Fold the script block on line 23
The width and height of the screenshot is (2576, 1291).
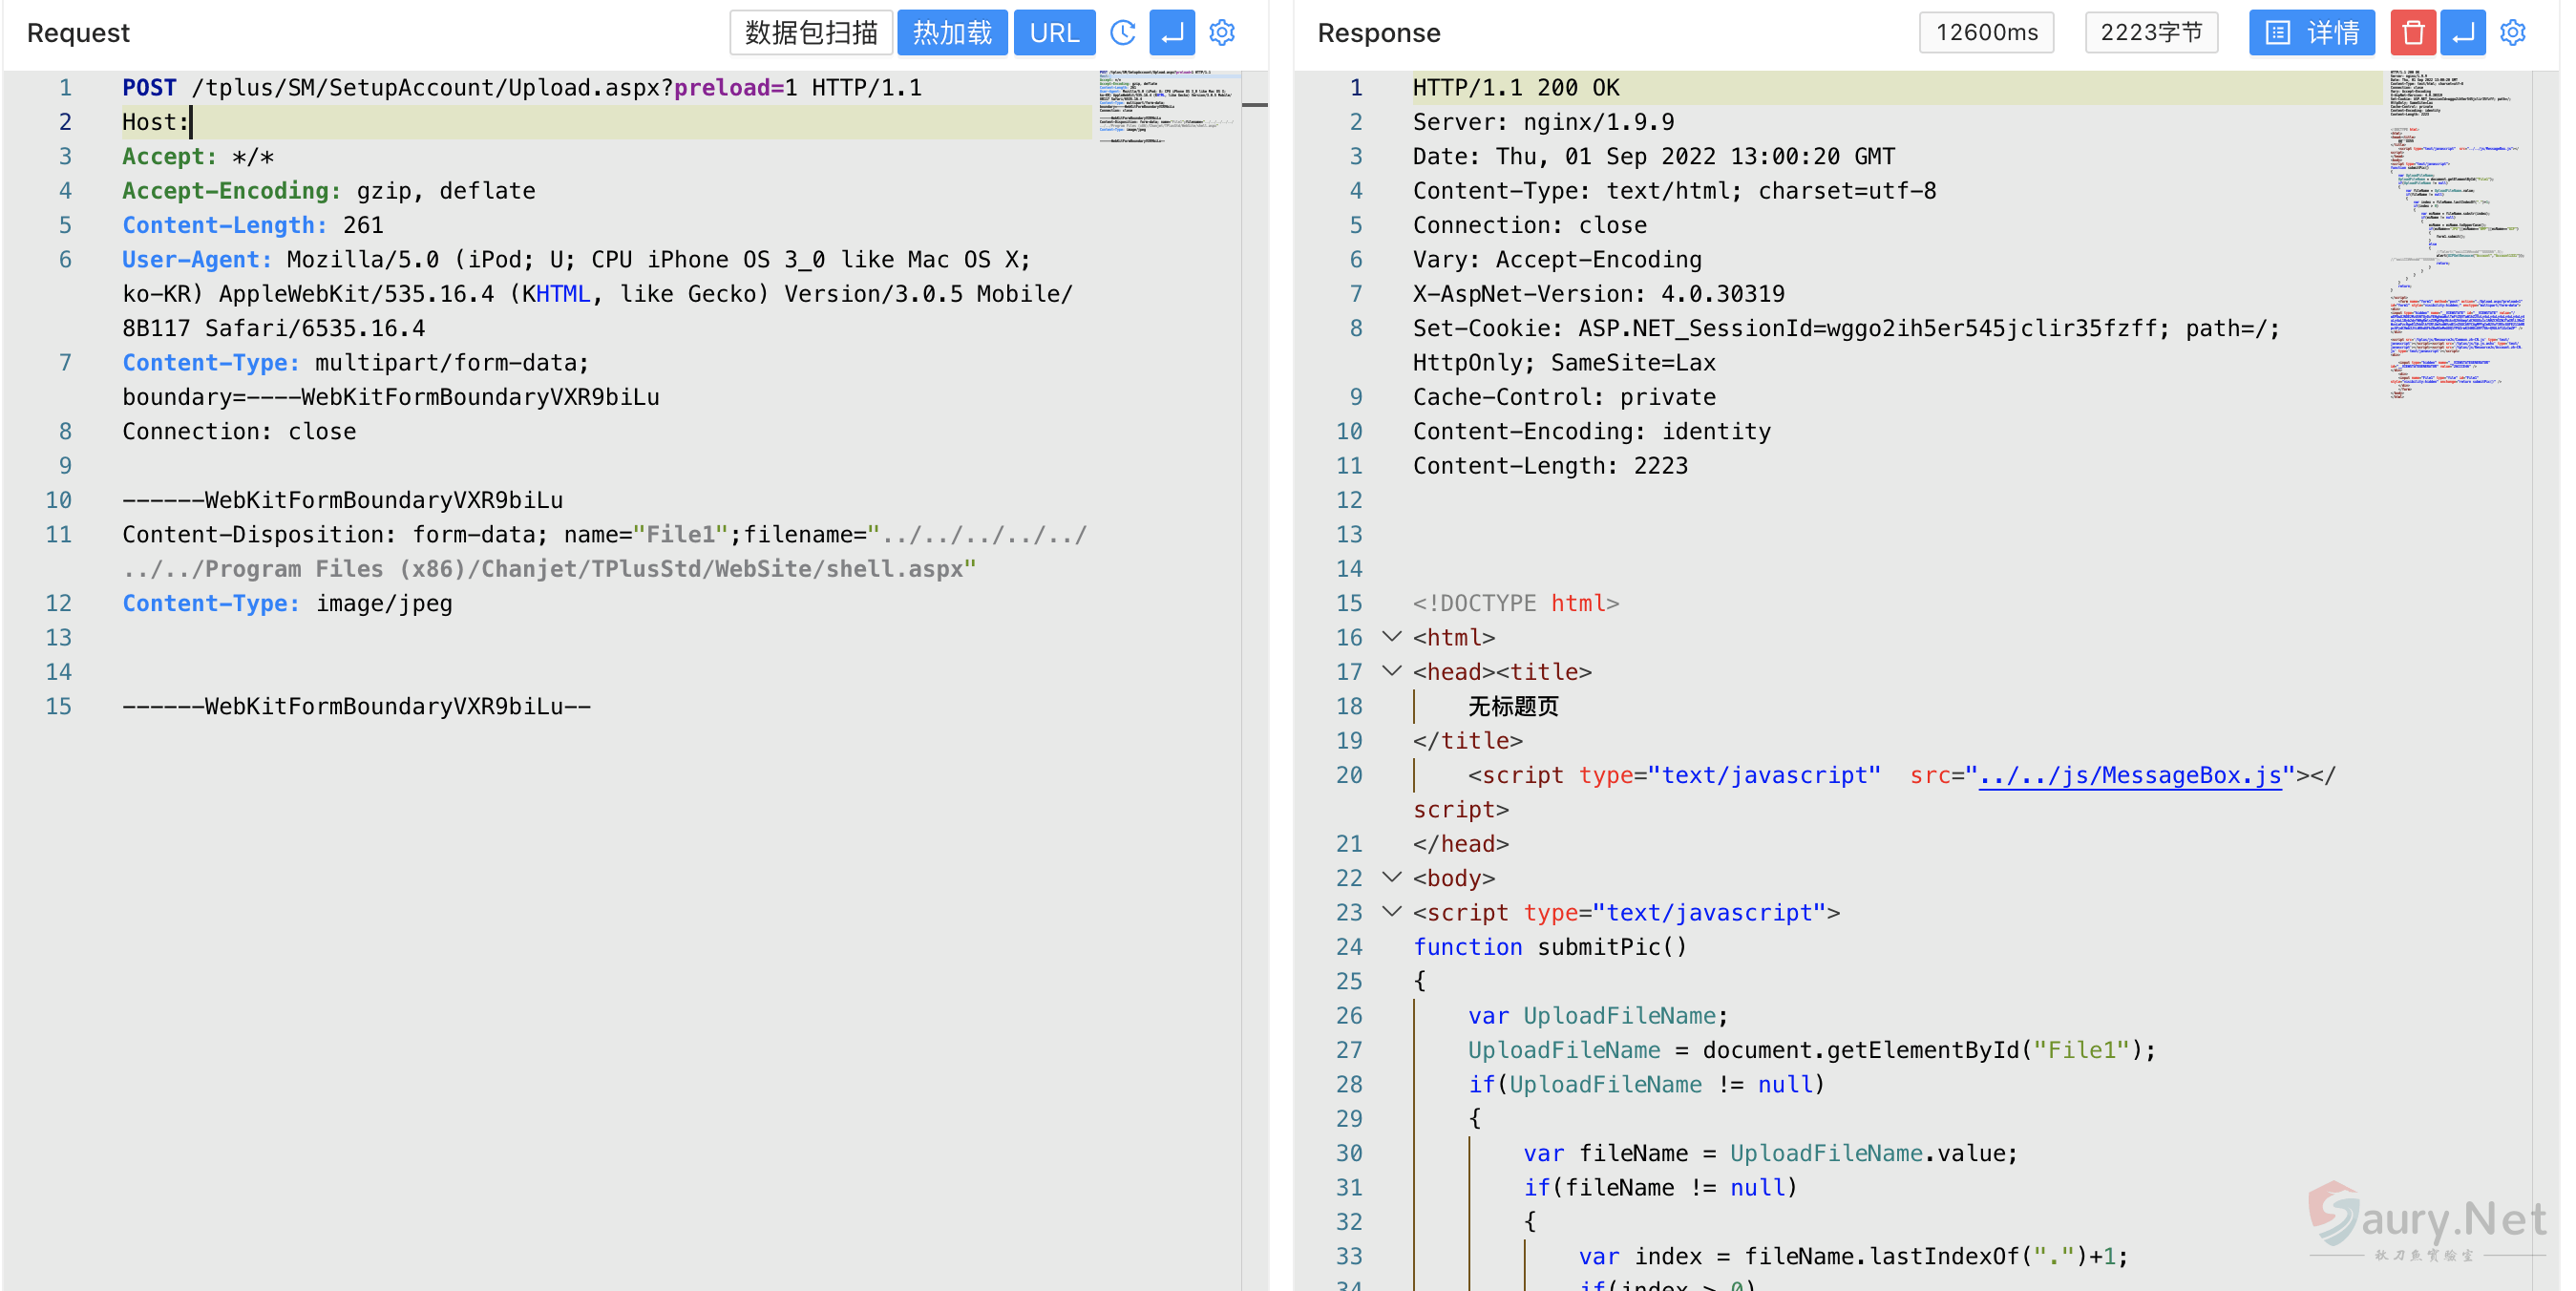pyautogui.click(x=1391, y=912)
